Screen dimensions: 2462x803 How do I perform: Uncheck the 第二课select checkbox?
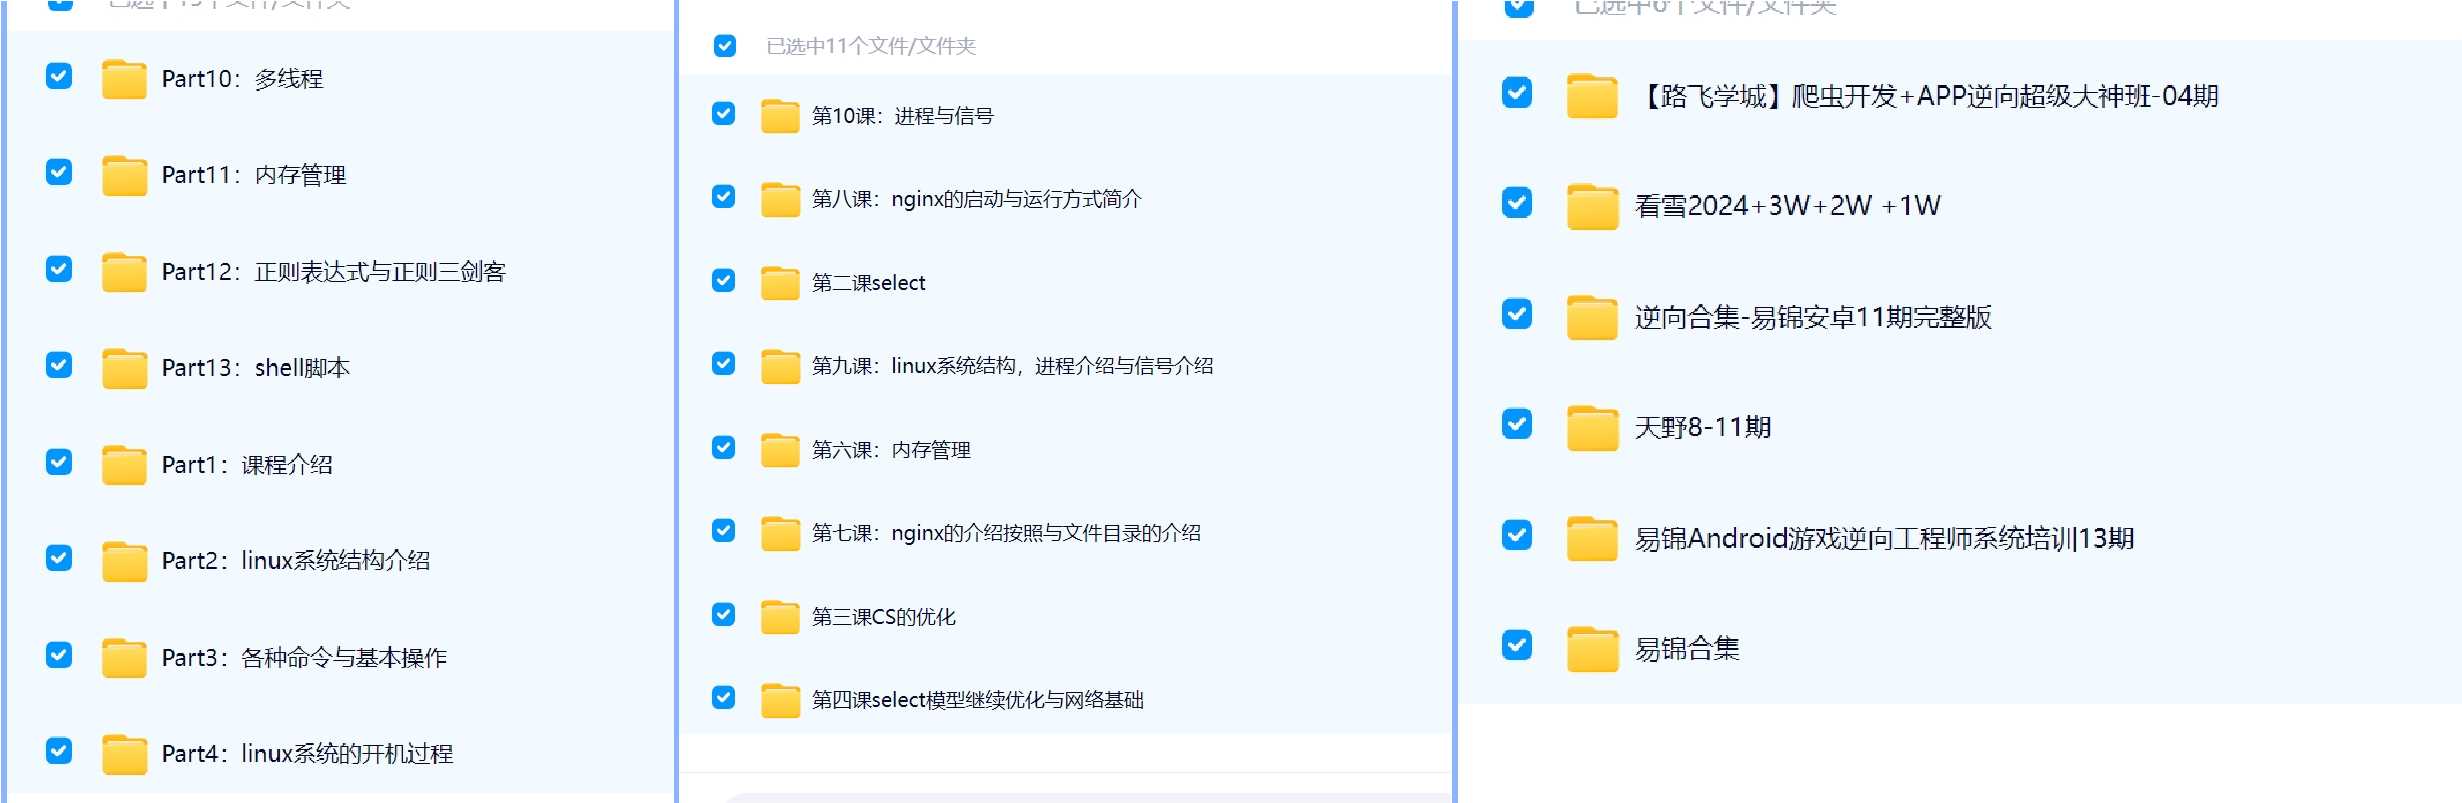(x=723, y=280)
